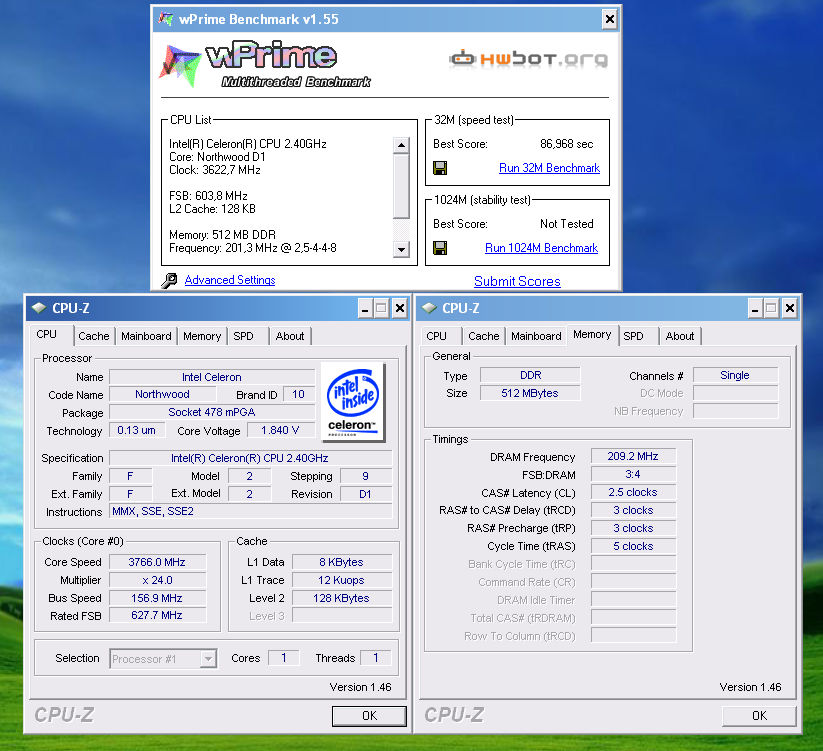The width and height of the screenshot is (823, 751).
Task: Minimize the left CPU-Z window
Action: (365, 309)
